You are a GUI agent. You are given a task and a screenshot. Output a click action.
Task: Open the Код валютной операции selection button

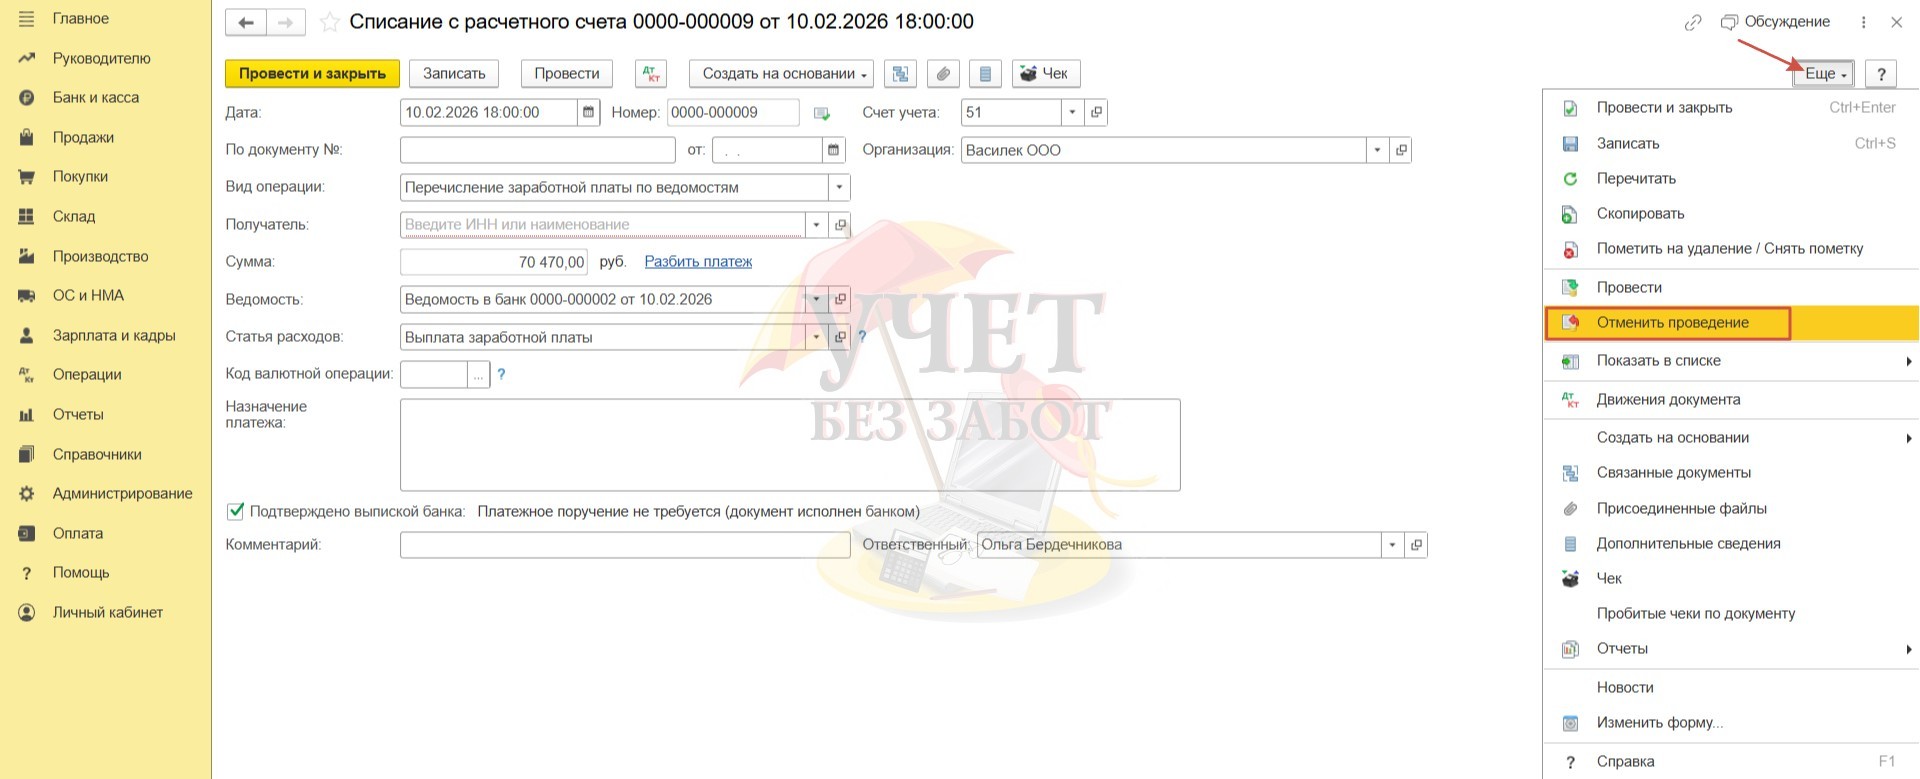479,375
